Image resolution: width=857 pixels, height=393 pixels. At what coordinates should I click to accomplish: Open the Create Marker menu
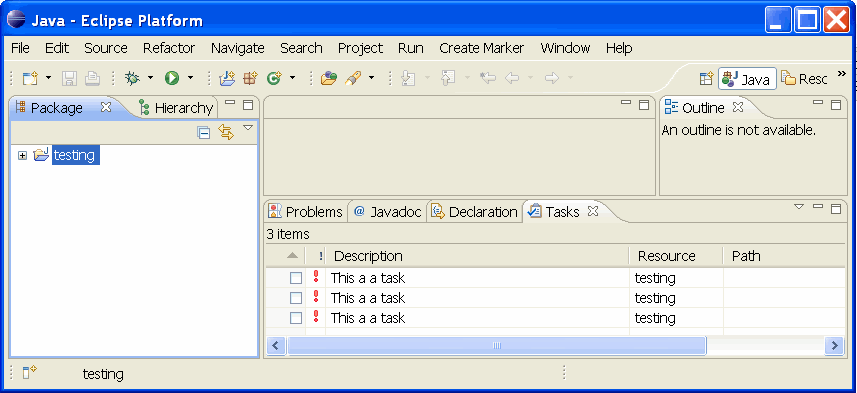coord(482,48)
